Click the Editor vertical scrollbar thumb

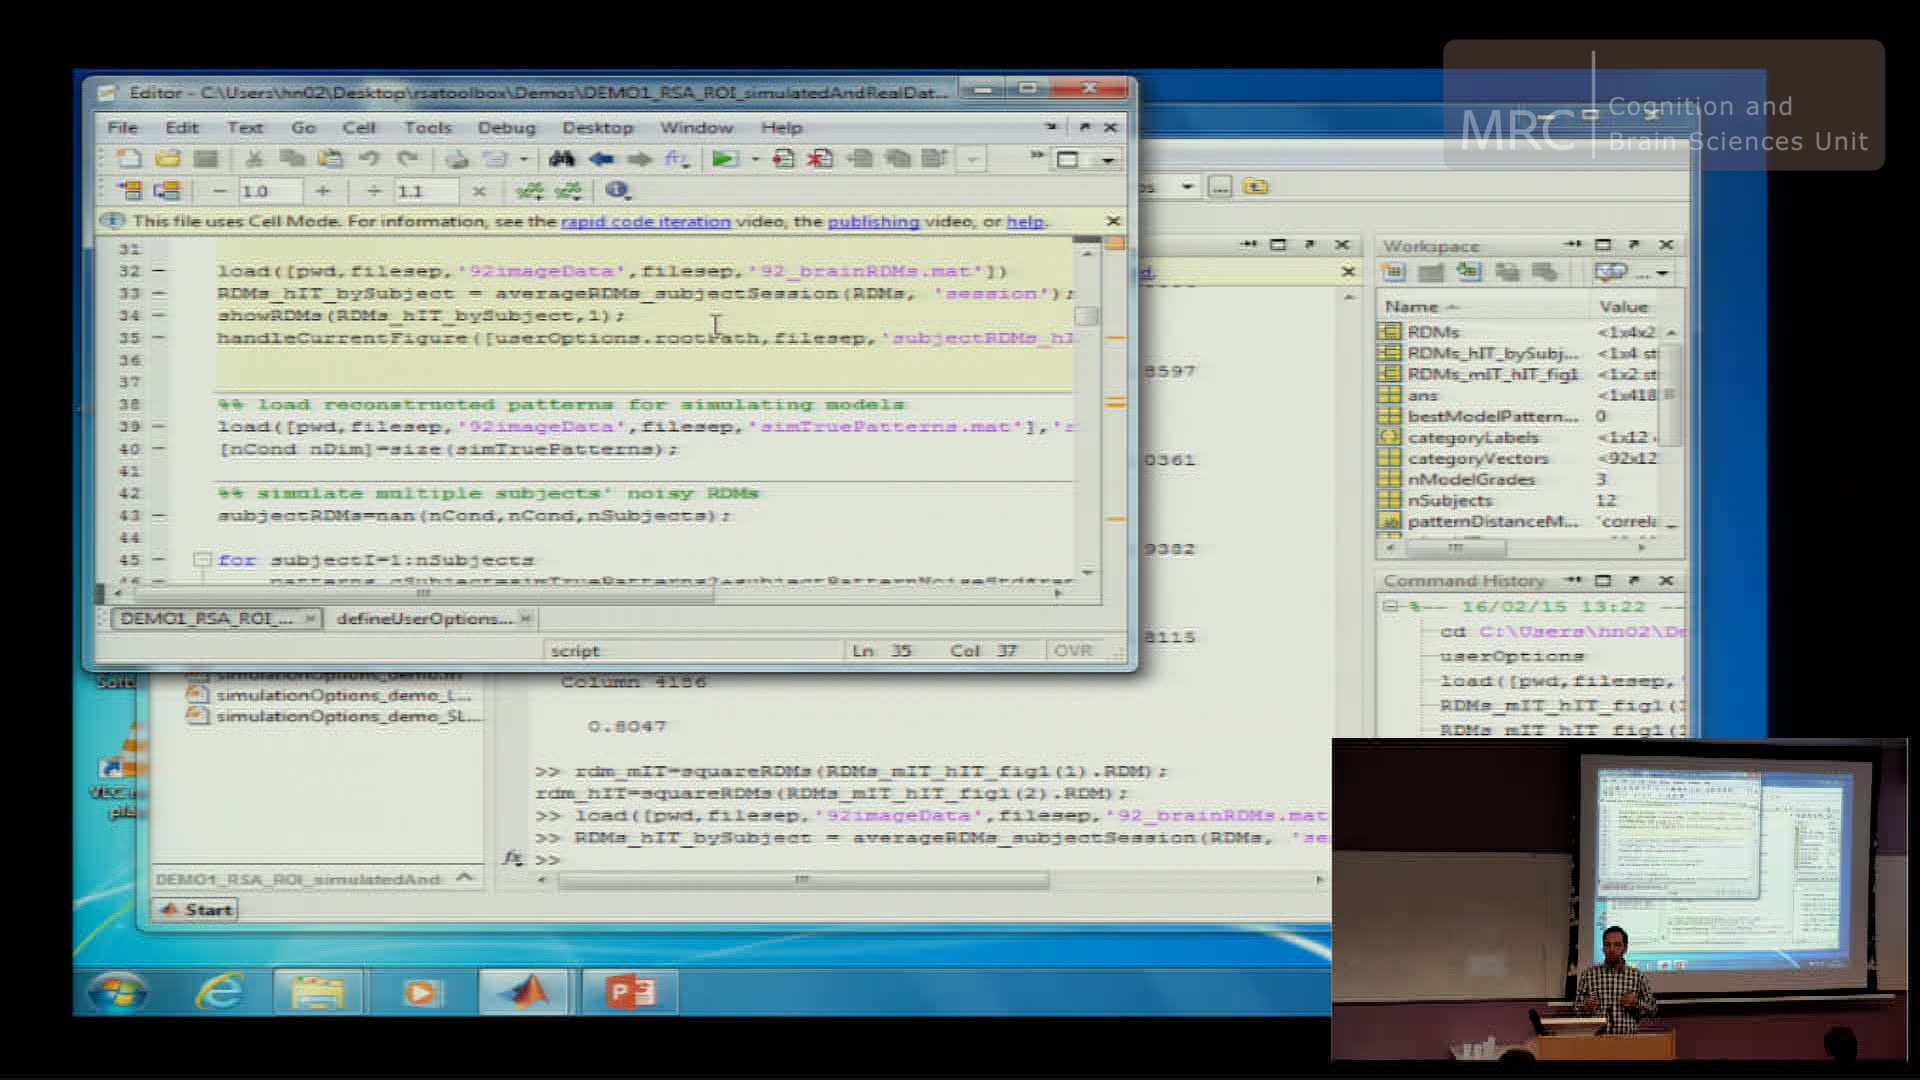click(x=1086, y=316)
